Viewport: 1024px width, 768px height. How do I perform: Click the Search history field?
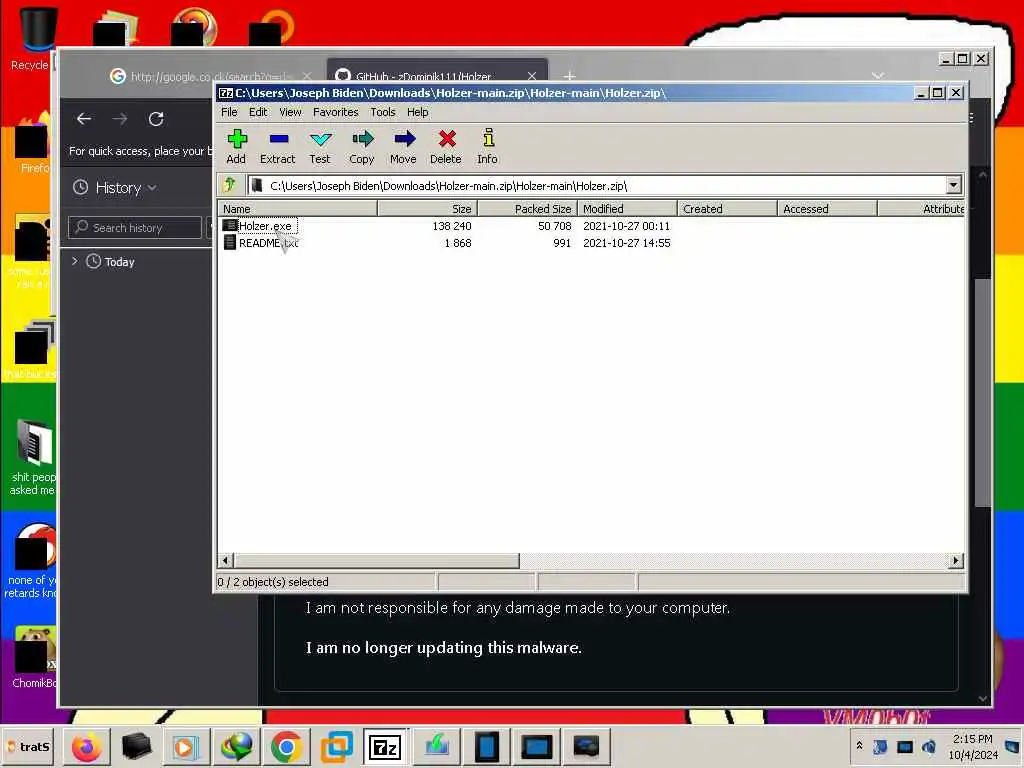(x=135, y=228)
